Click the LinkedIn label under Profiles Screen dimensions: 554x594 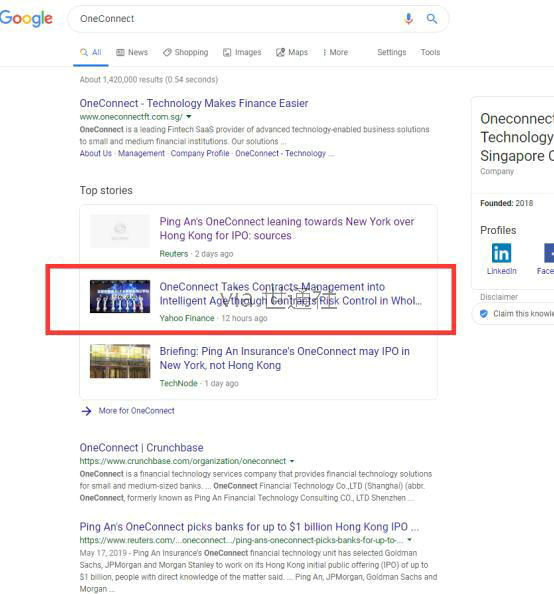[501, 271]
